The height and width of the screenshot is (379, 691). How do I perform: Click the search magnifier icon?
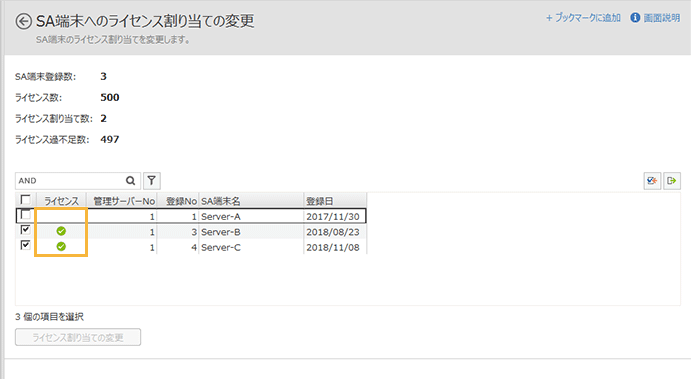pos(130,181)
